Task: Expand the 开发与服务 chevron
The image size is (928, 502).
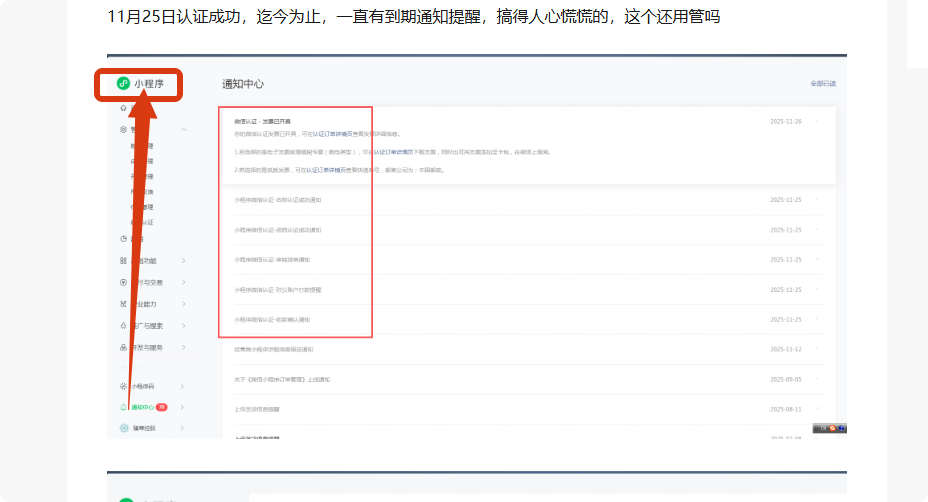Action: (183, 347)
